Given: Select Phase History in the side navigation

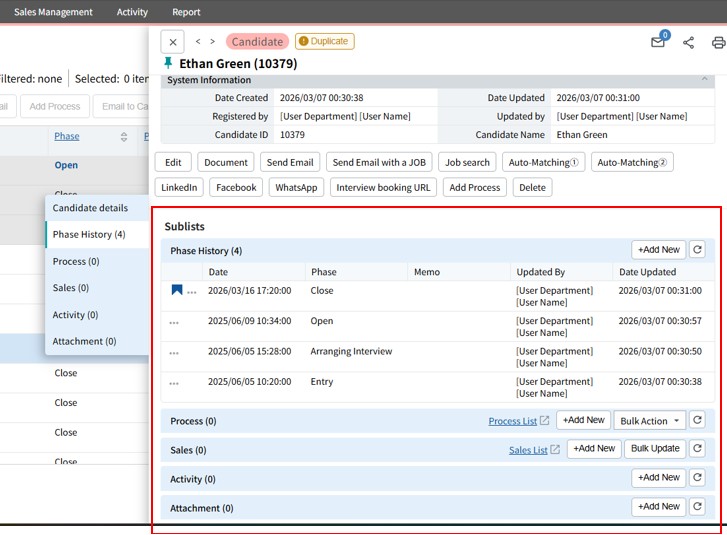Looking at the screenshot, I should pyautogui.click(x=89, y=234).
